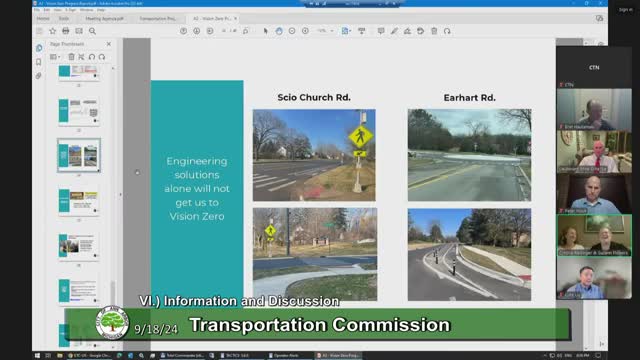640x360 pixels.
Task: Click the bookmark star icon in toolbar
Action: (53, 31)
